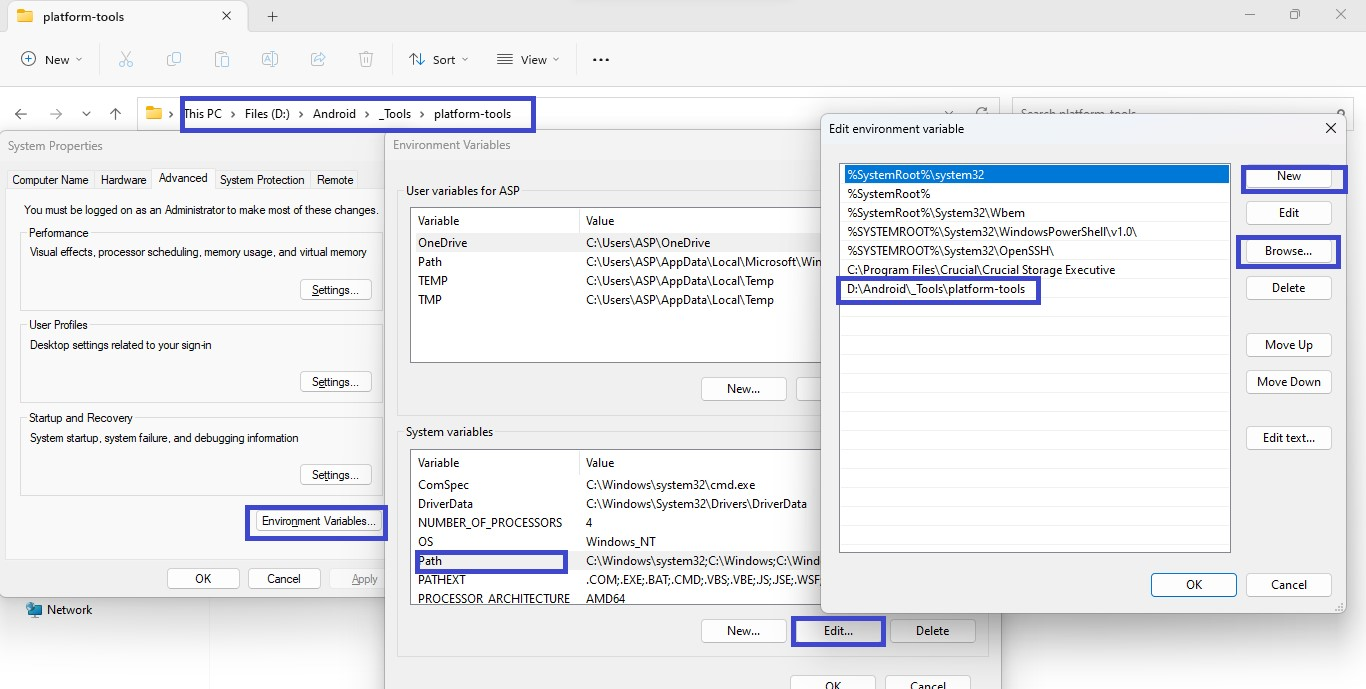Click the Delete trash bin icon
Screen dimensions: 1366x689
[x=366, y=60]
